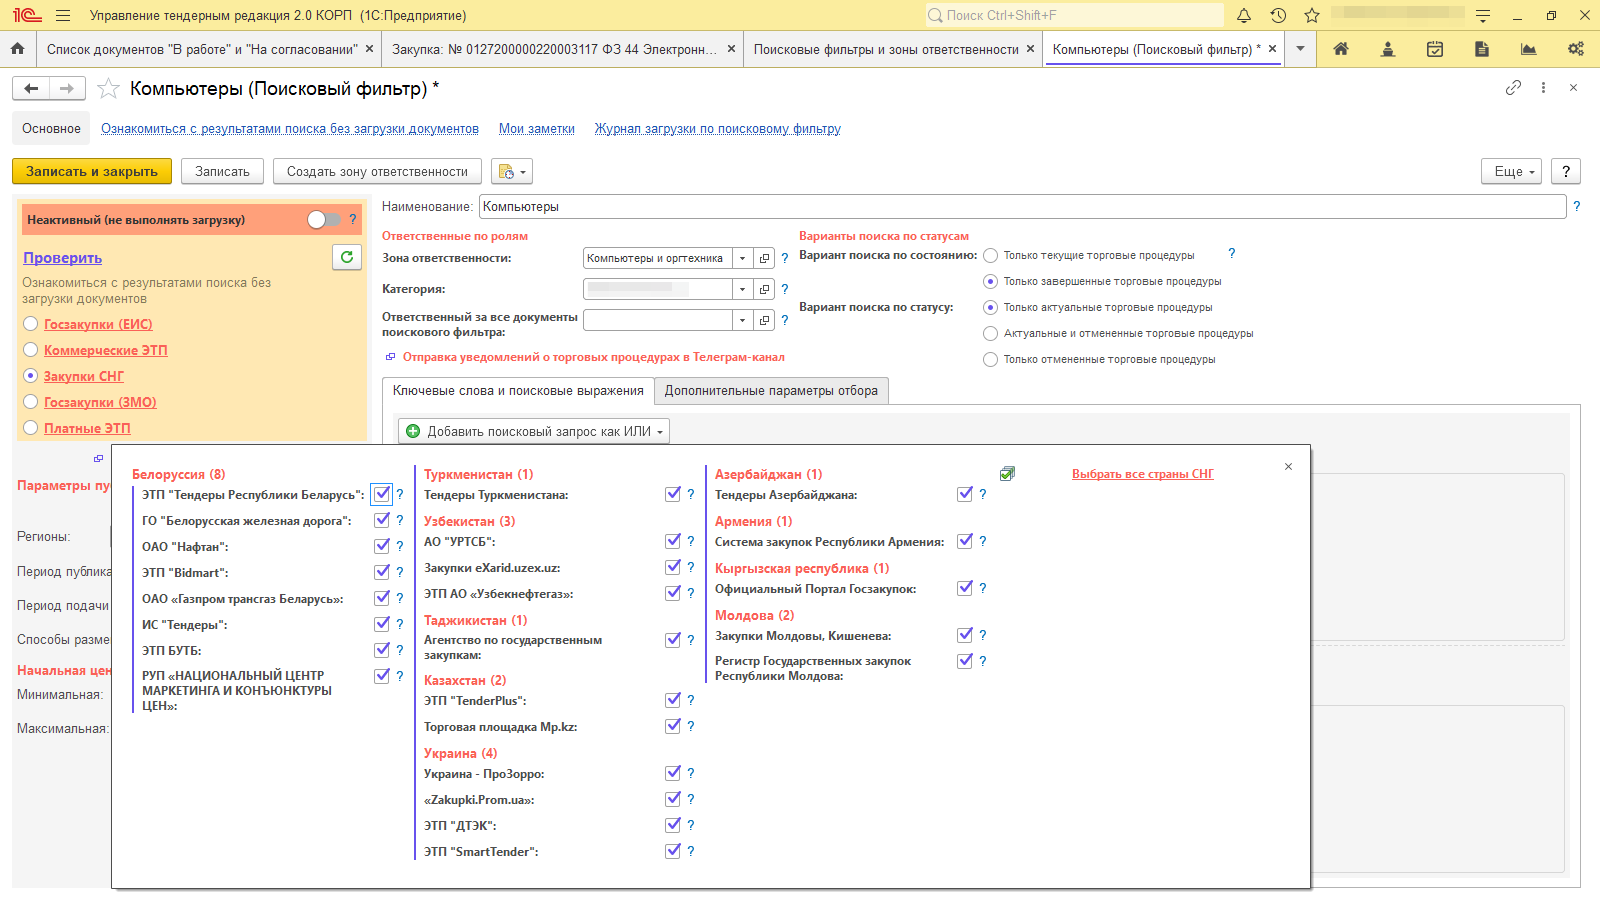Expand the Зона ответственности dropdown
Viewport: 1600px width, 900px height.
[x=742, y=258]
